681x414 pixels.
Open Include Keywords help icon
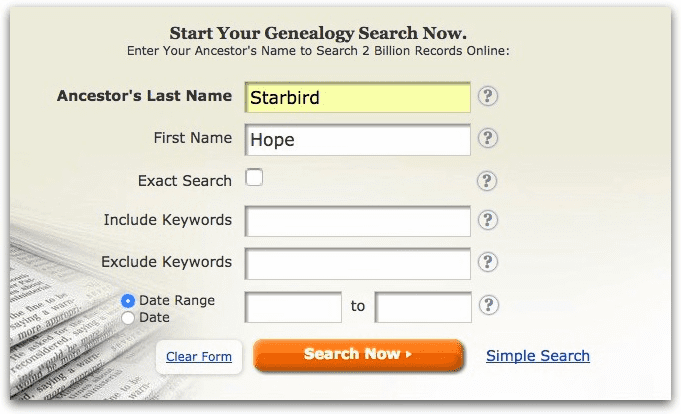[x=488, y=220]
